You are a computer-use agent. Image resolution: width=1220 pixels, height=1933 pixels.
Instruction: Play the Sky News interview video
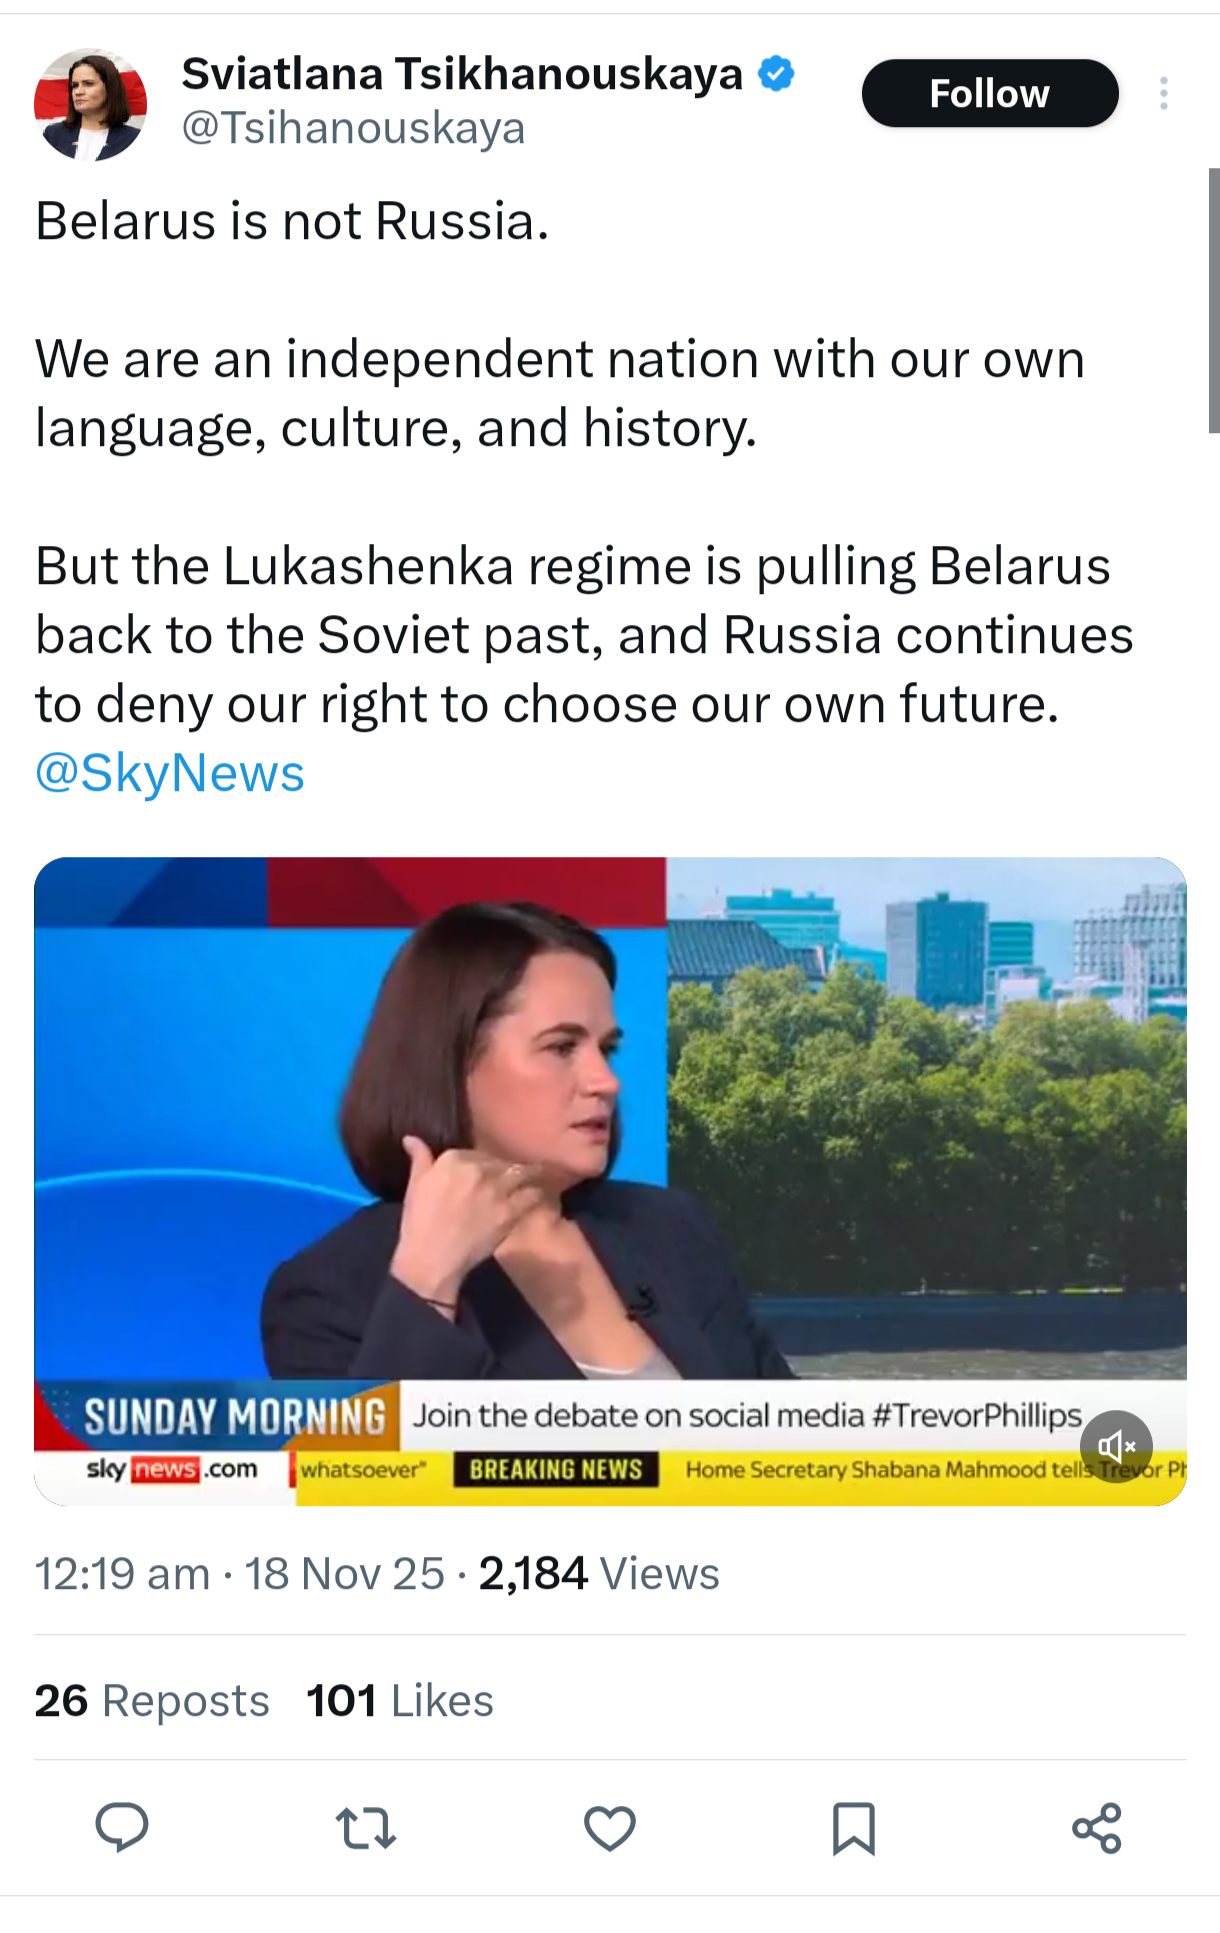pos(610,1130)
